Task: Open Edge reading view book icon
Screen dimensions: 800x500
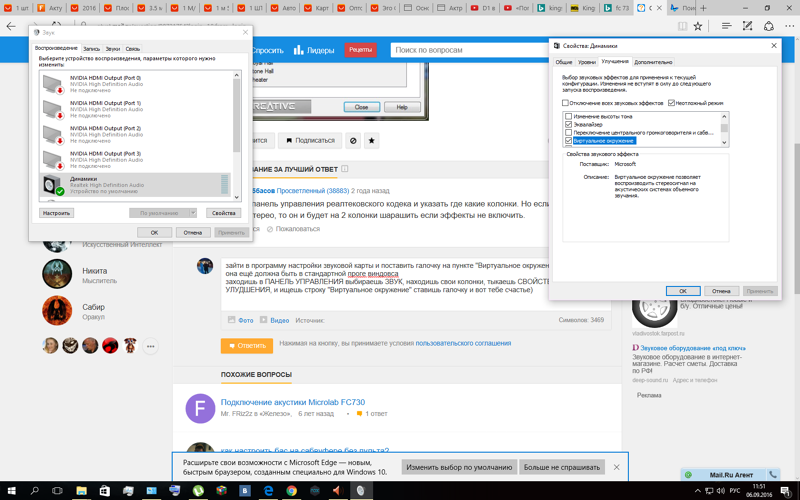Action: (682, 26)
